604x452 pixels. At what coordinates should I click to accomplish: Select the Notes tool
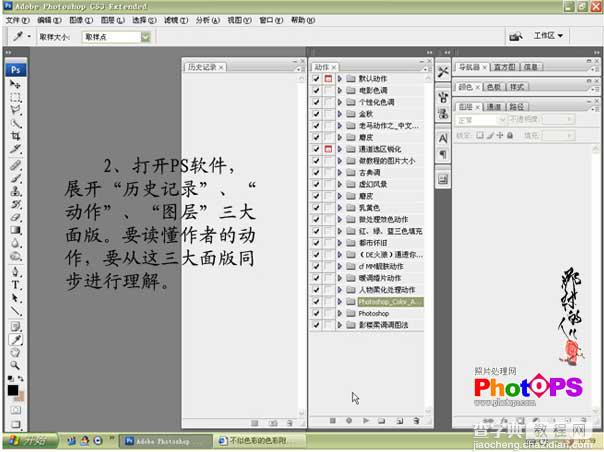pos(15,327)
